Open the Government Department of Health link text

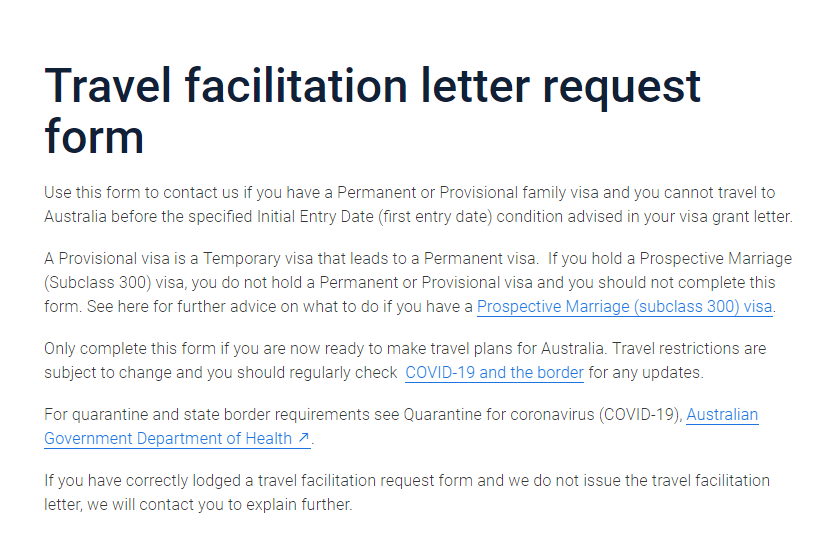(x=168, y=438)
